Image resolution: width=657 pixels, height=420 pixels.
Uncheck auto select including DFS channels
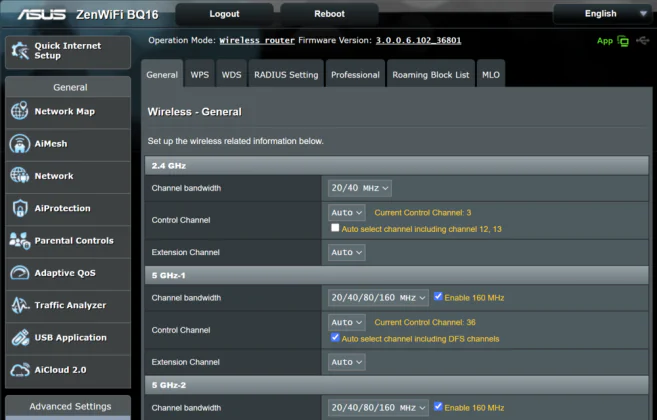click(335, 337)
